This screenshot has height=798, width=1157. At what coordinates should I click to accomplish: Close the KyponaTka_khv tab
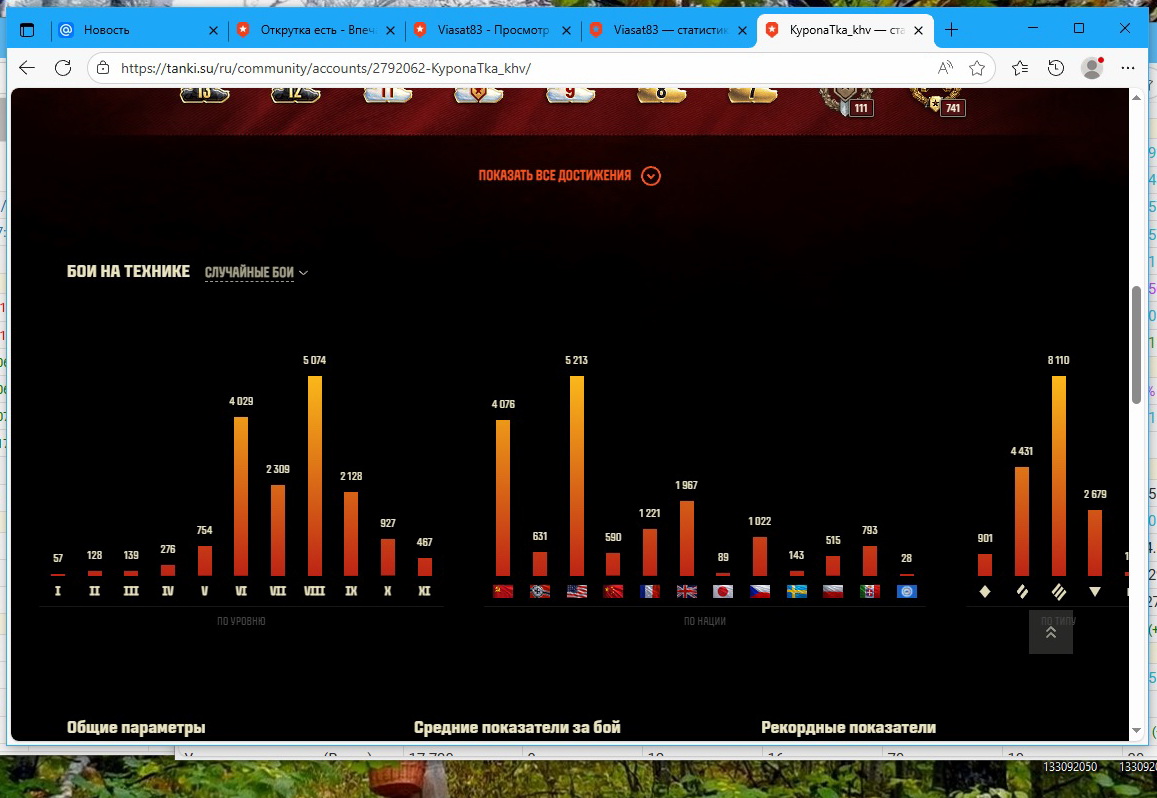click(x=919, y=30)
